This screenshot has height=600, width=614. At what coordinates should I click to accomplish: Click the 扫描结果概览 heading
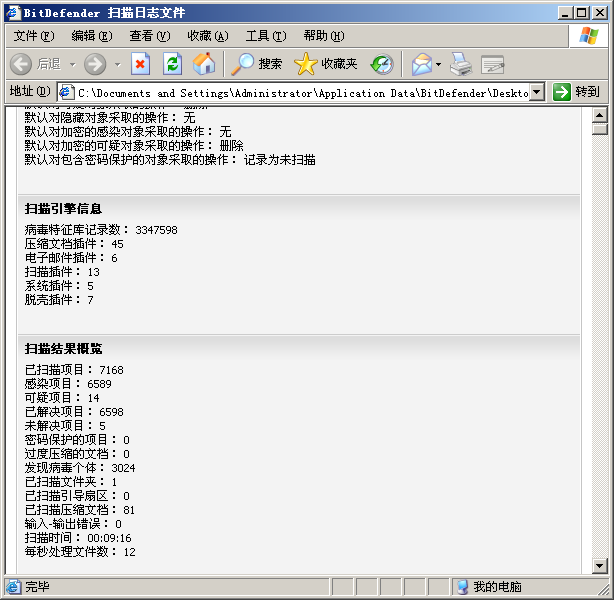[63, 348]
